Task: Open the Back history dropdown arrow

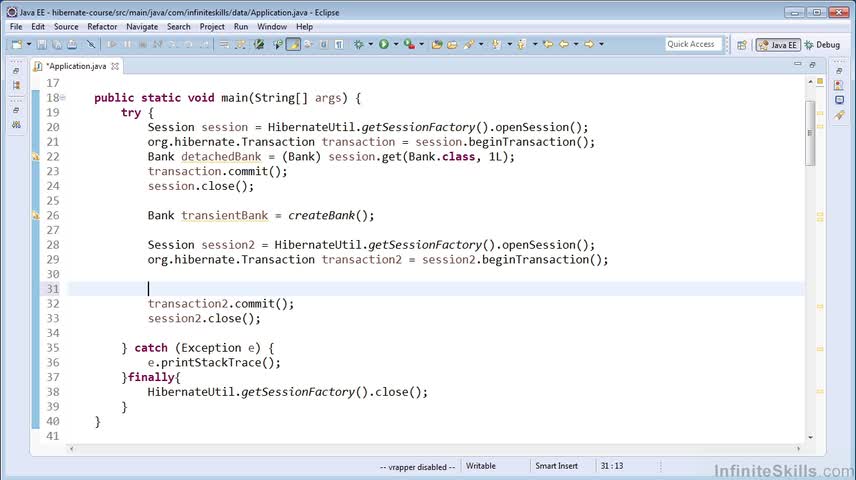Action: (x=576, y=44)
